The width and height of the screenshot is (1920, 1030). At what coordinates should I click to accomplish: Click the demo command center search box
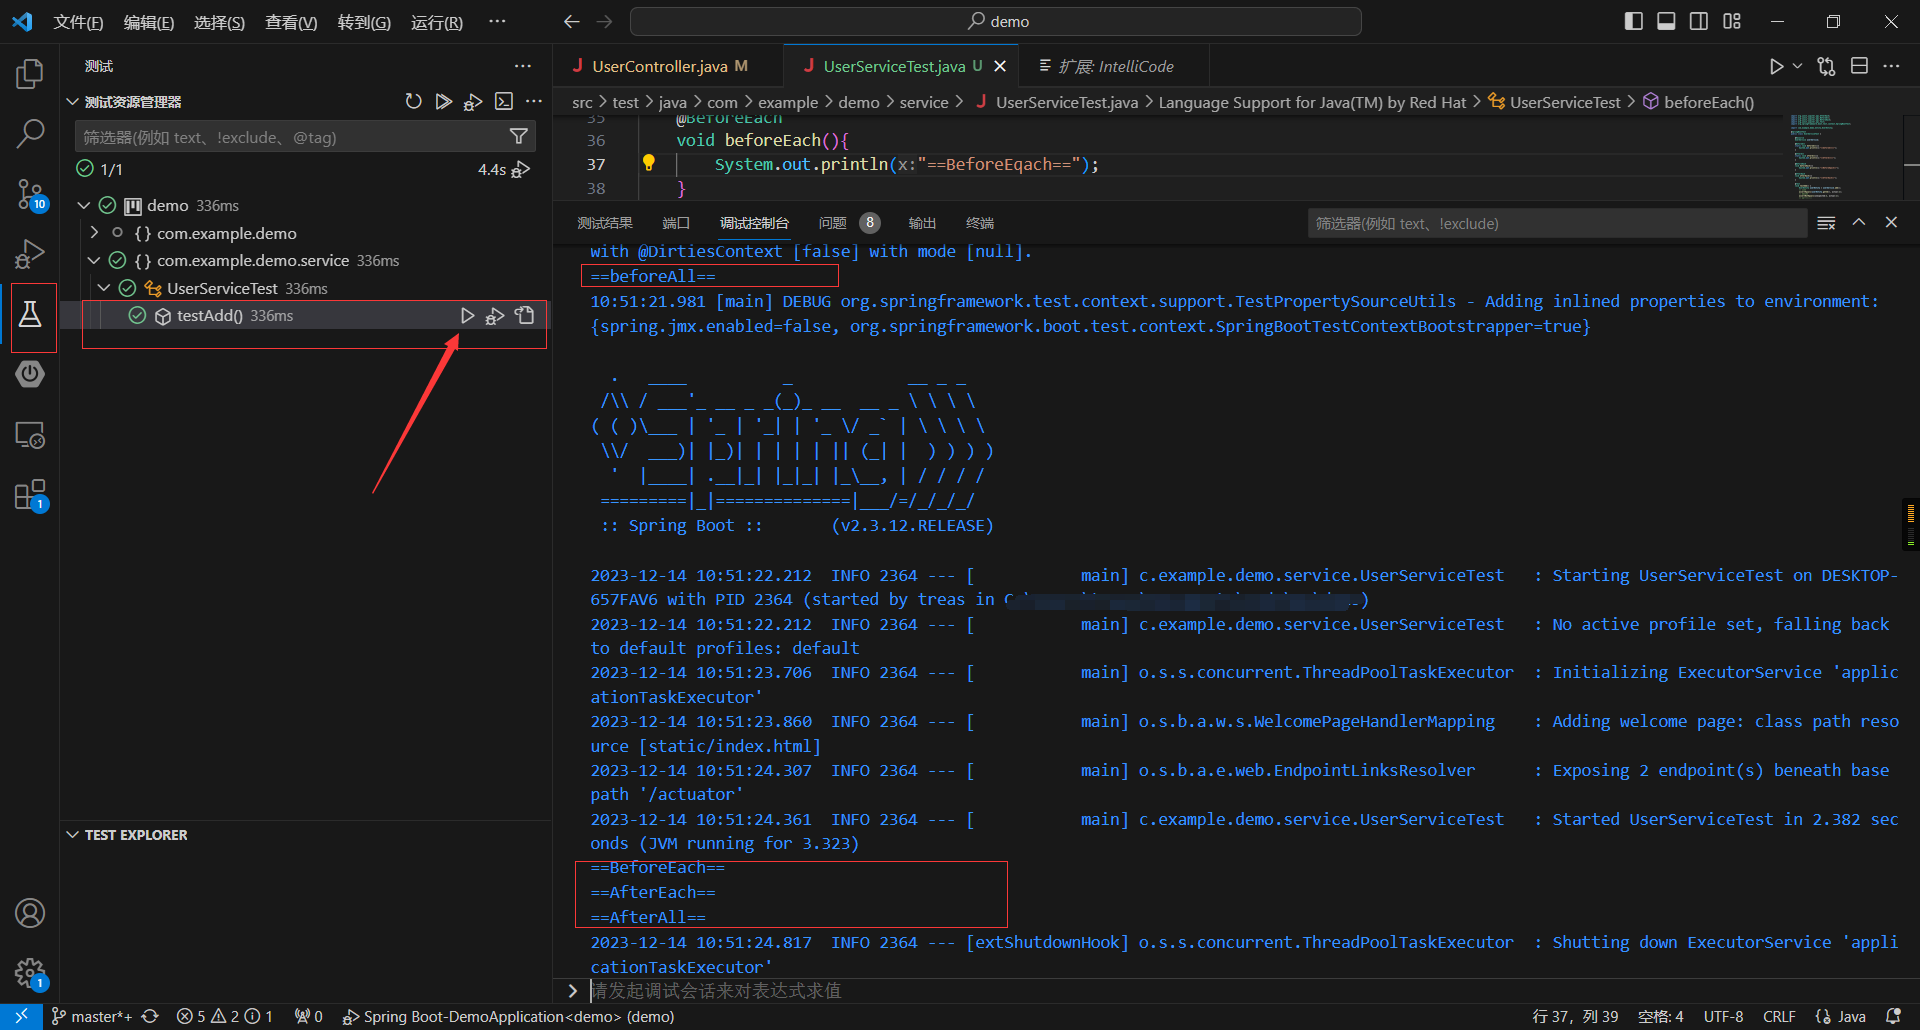[996, 21]
